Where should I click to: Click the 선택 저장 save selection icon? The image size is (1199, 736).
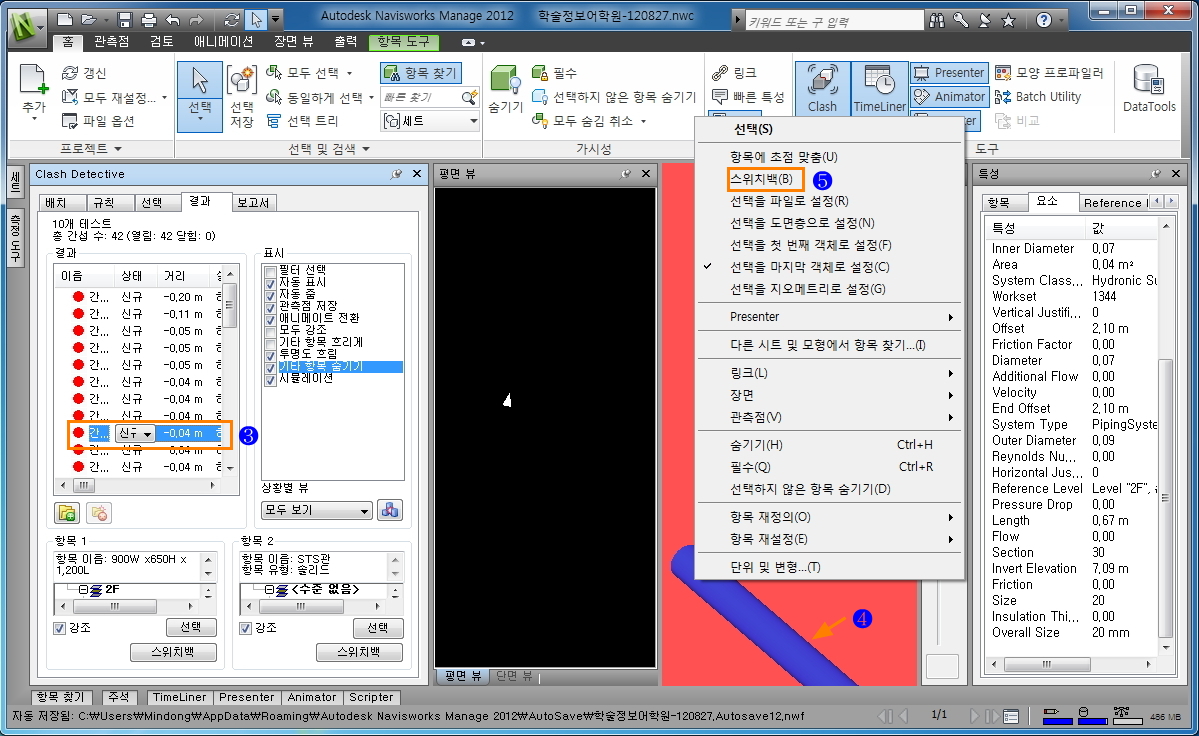point(241,86)
